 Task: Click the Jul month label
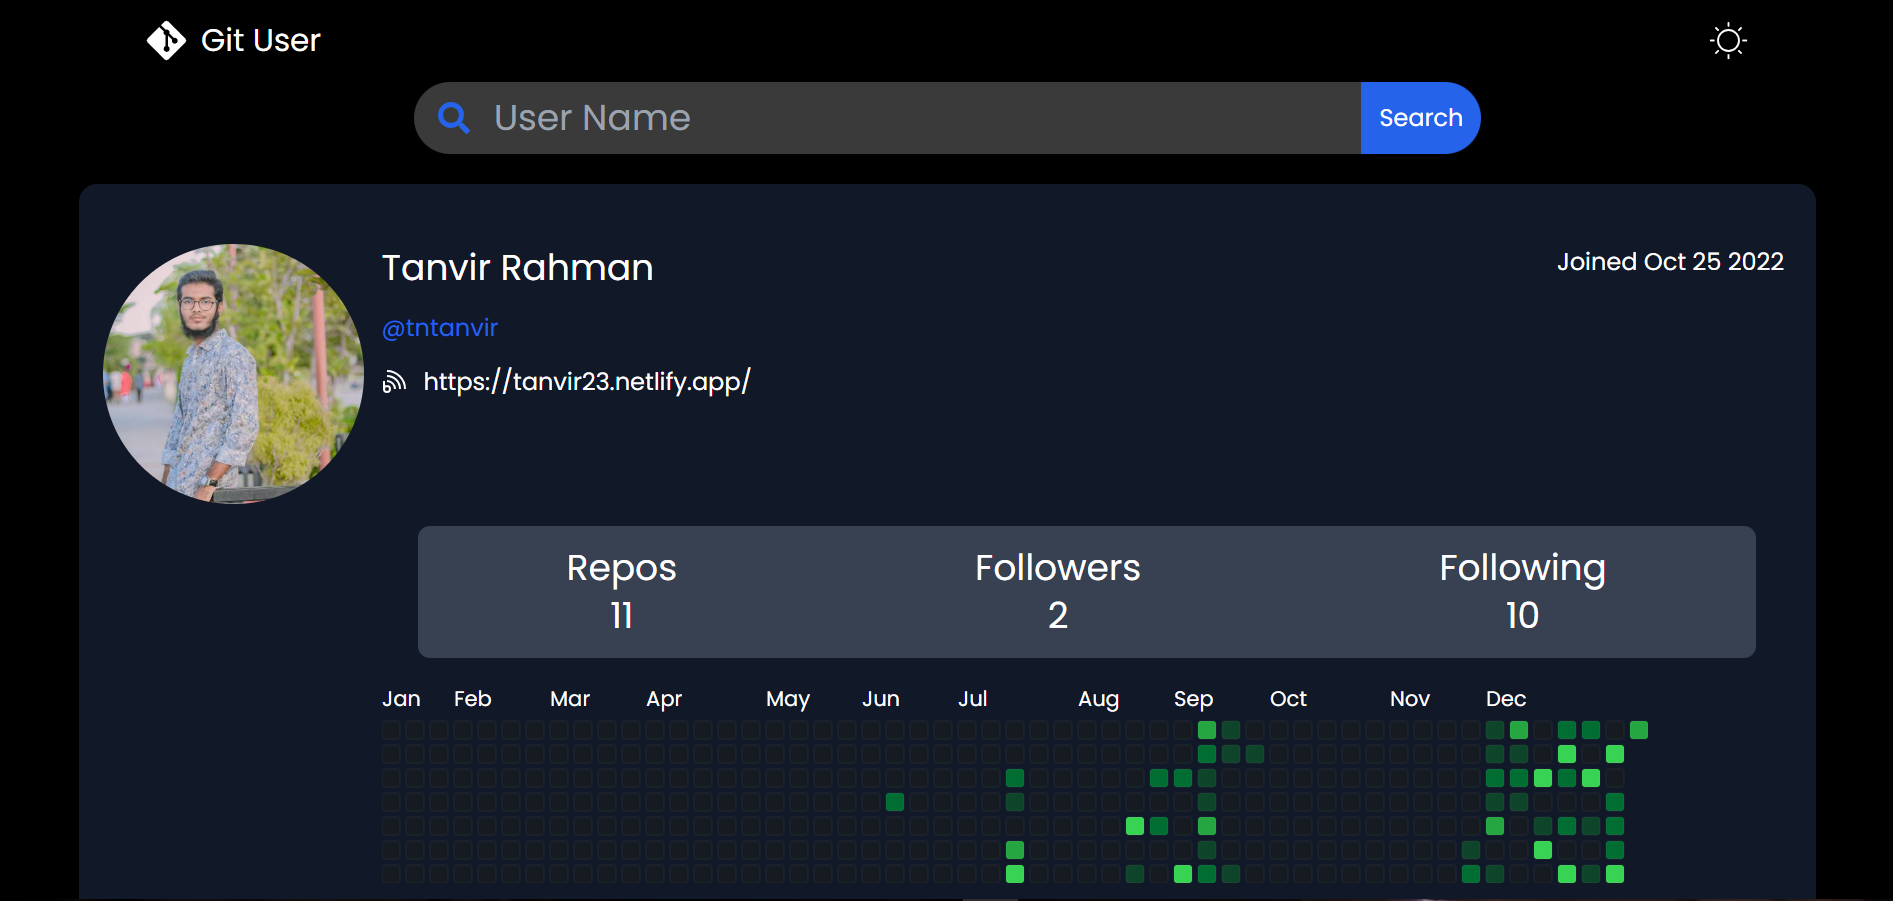pyautogui.click(x=973, y=699)
